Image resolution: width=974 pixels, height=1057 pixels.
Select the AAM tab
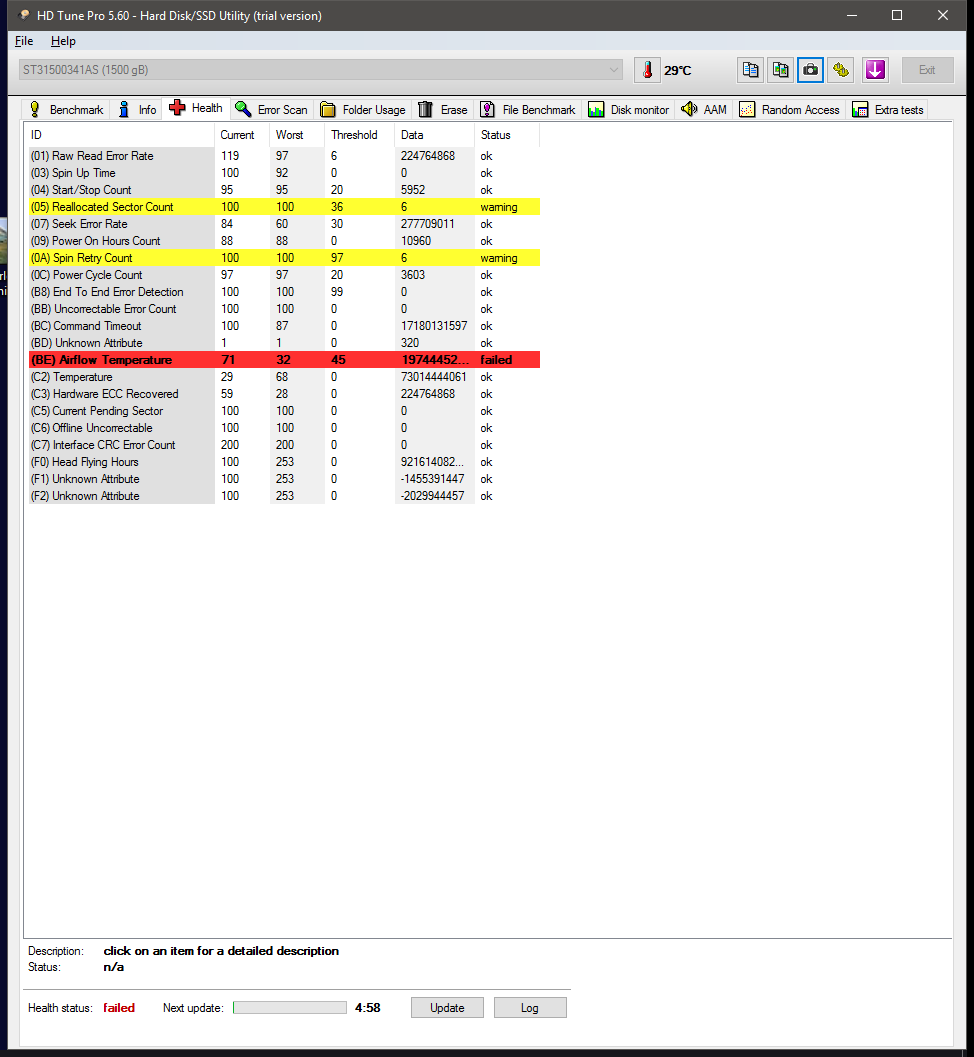pyautogui.click(x=704, y=110)
